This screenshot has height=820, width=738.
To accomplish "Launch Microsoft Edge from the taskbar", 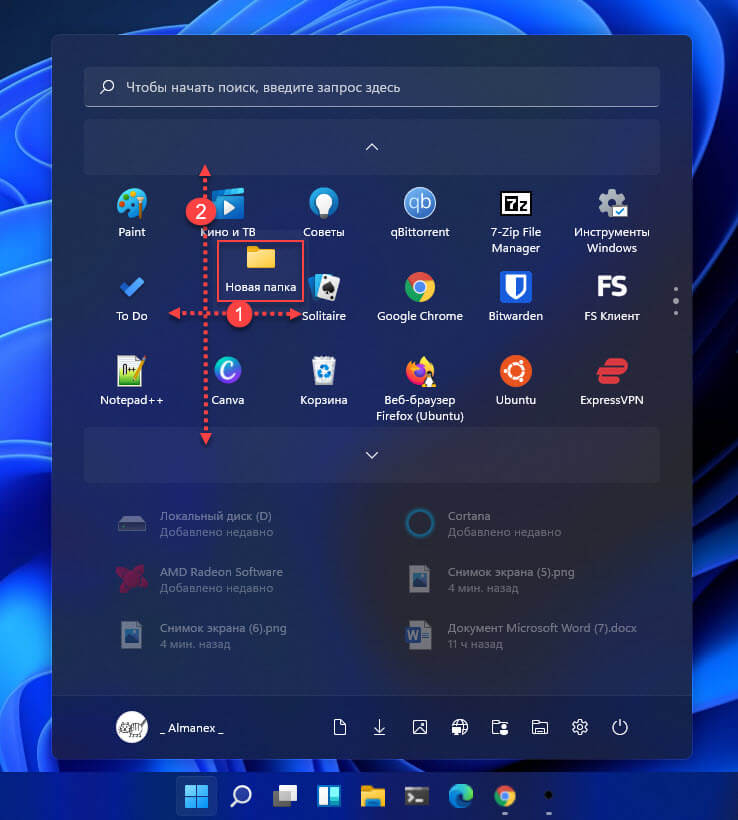I will tap(461, 796).
